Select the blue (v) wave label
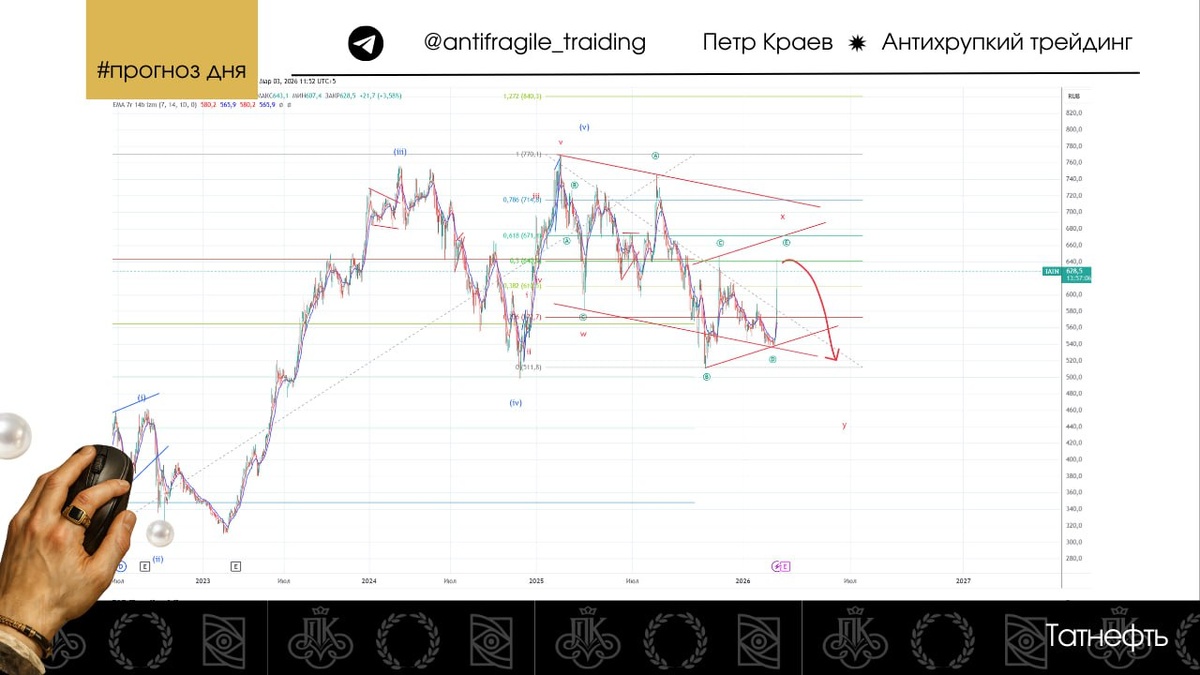 pos(584,127)
